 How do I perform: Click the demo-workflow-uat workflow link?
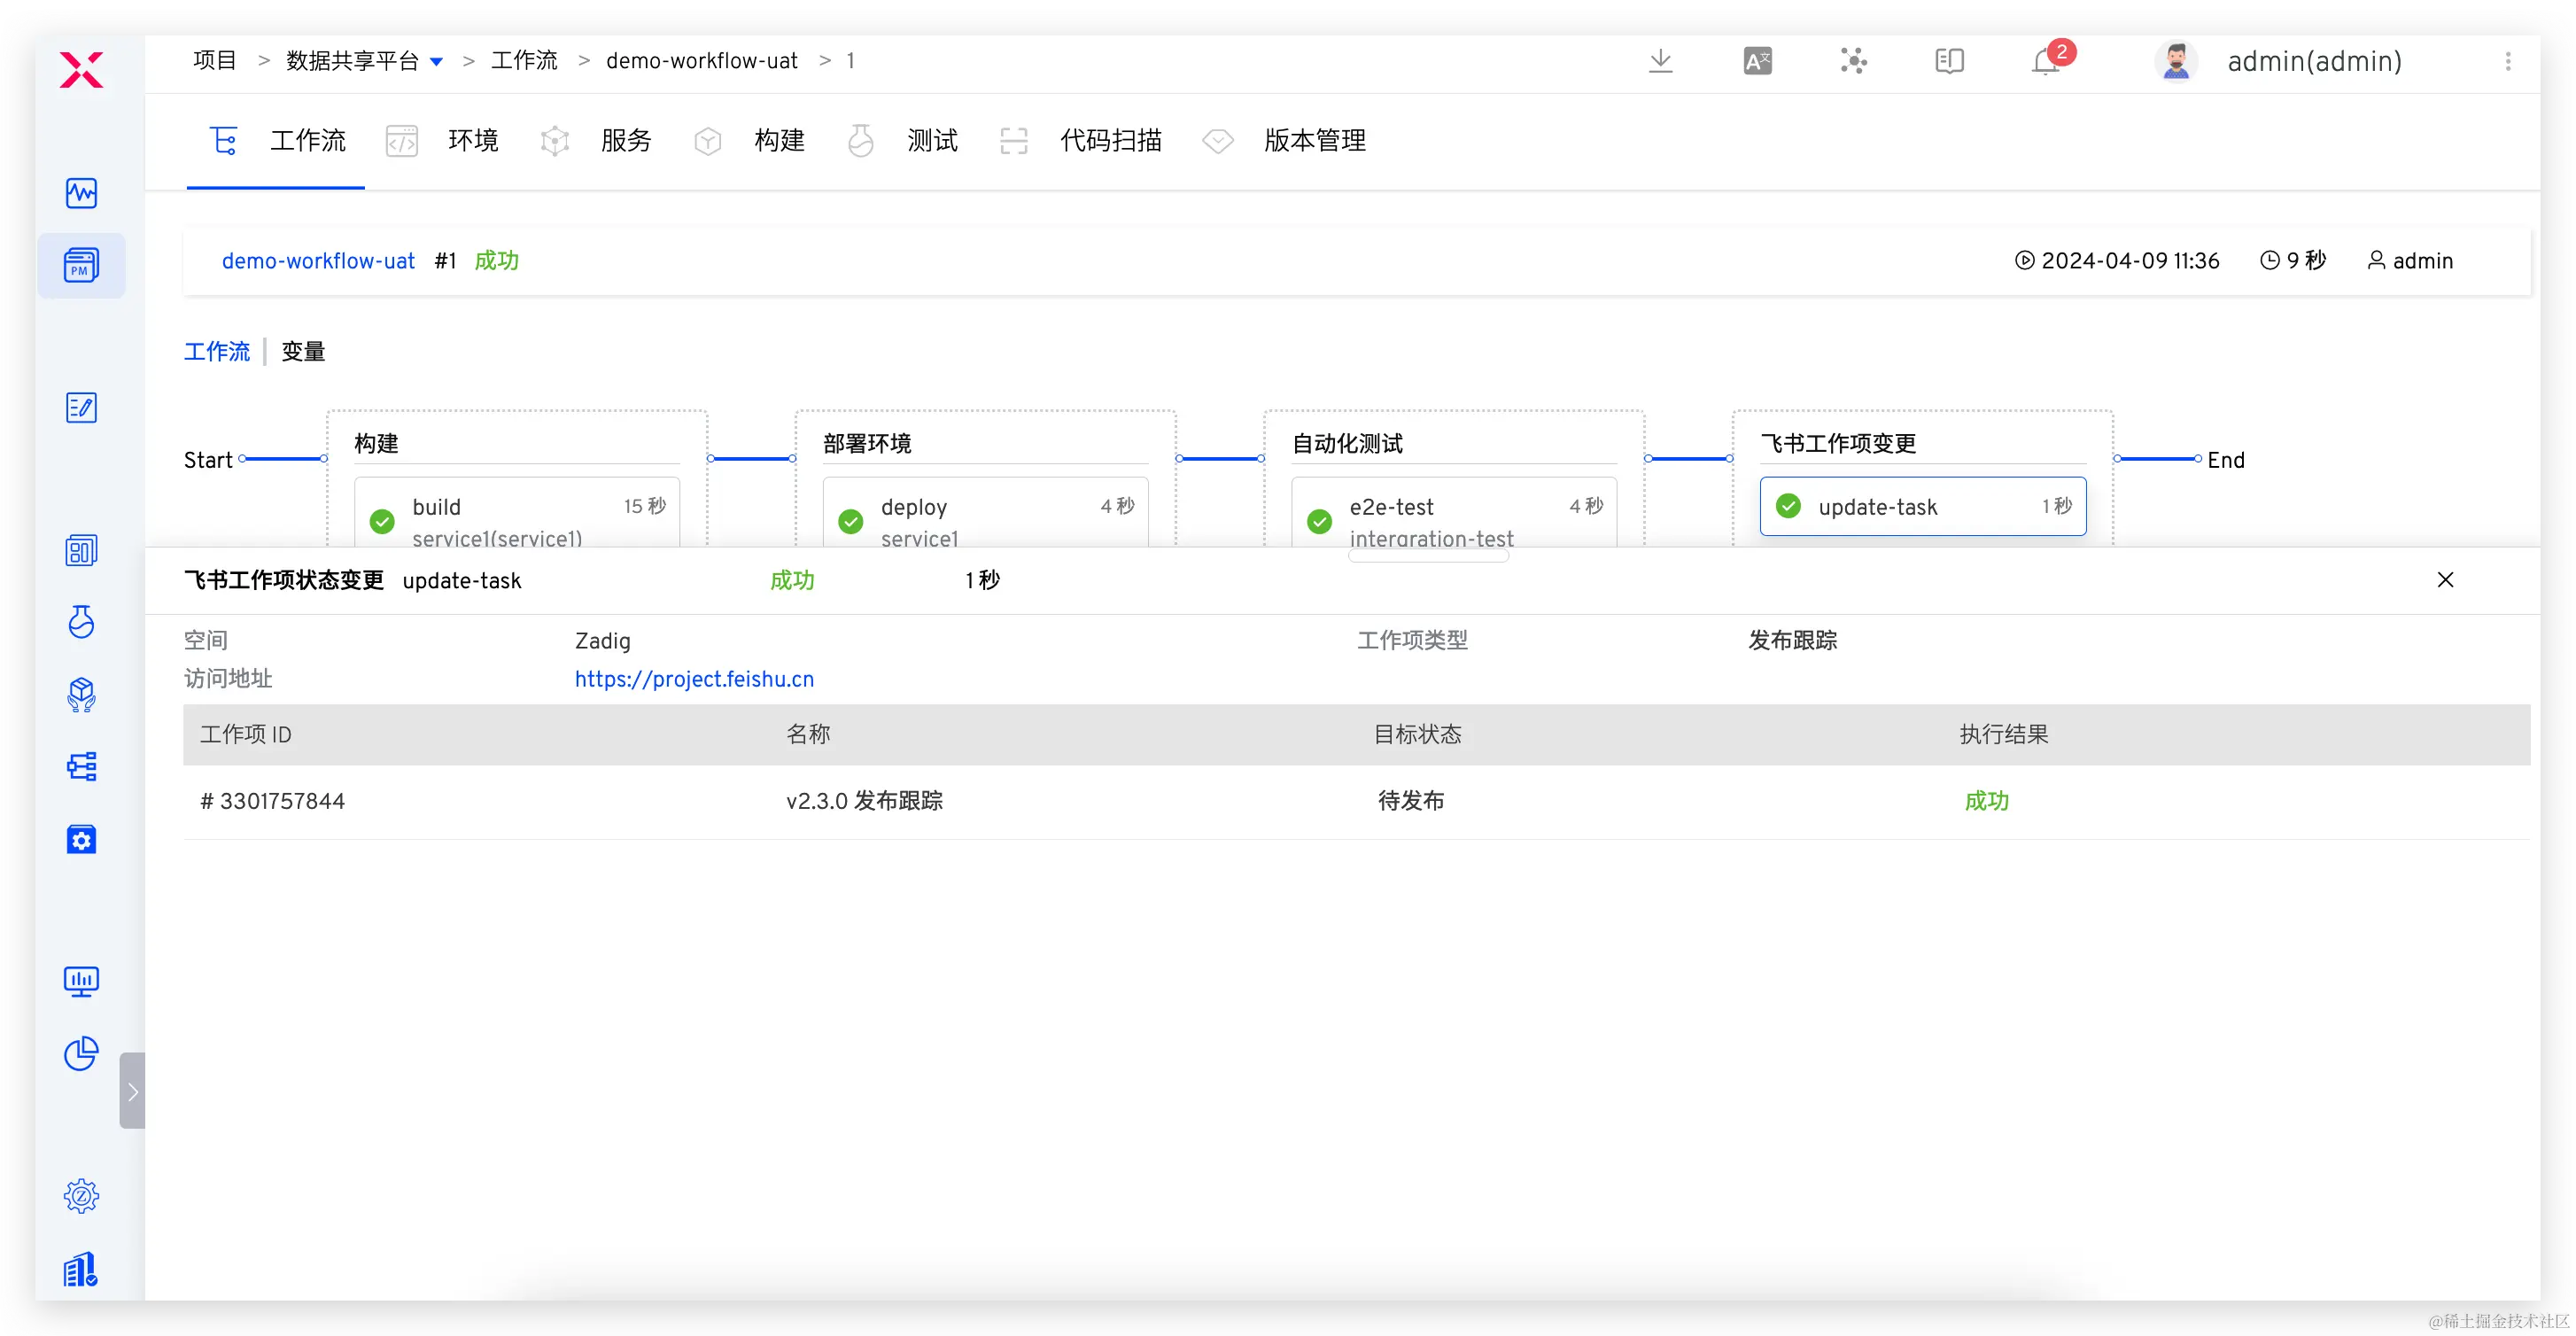pyautogui.click(x=318, y=261)
